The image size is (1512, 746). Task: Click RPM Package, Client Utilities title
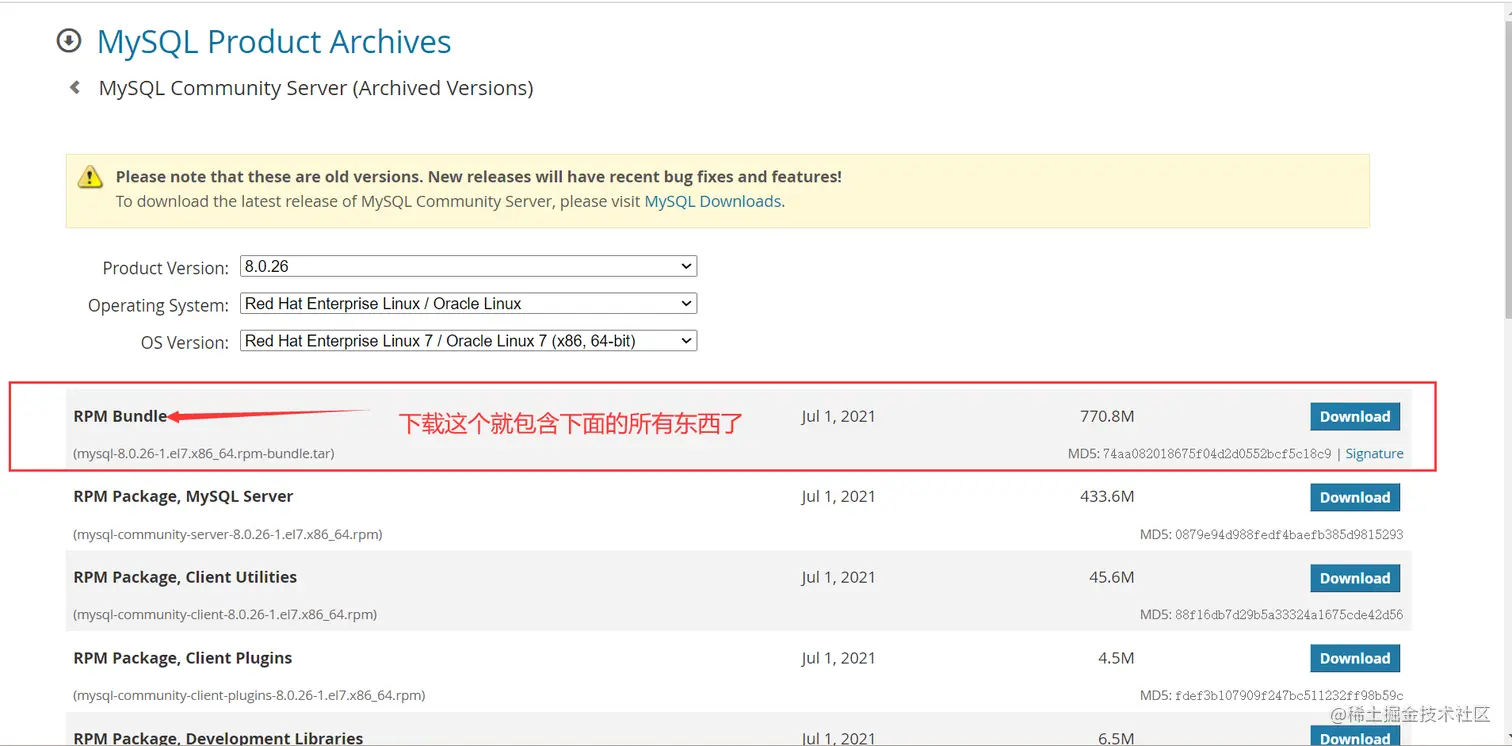click(185, 577)
